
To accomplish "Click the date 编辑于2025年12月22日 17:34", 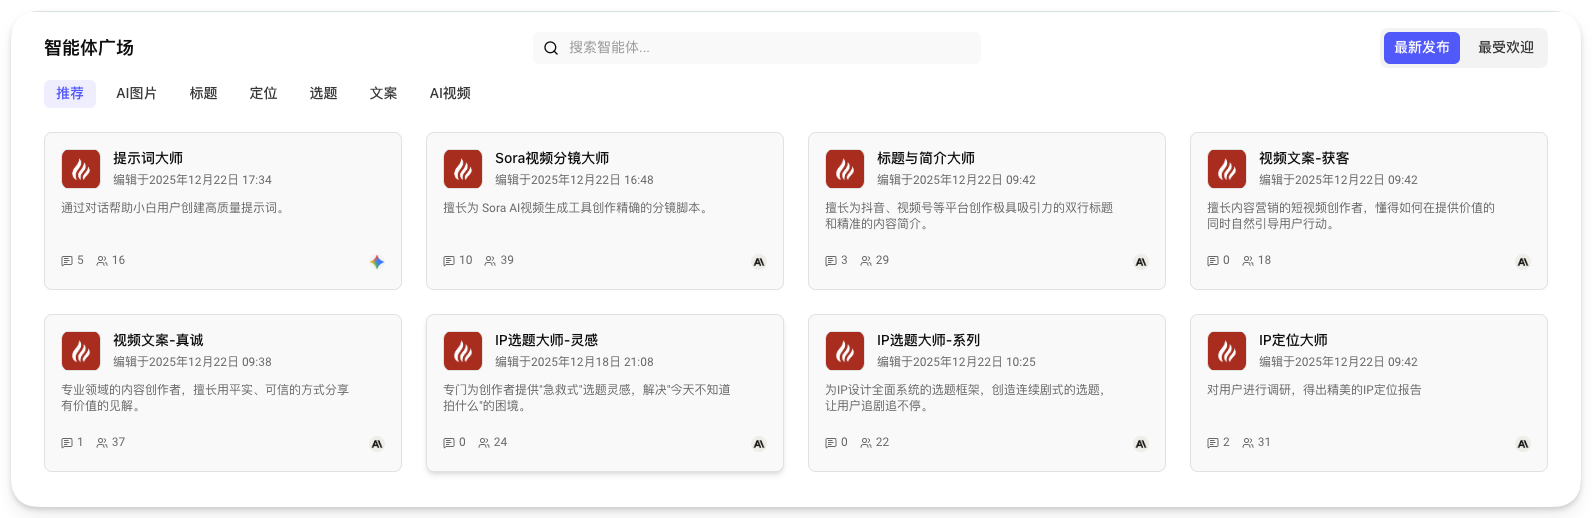I will tap(192, 180).
